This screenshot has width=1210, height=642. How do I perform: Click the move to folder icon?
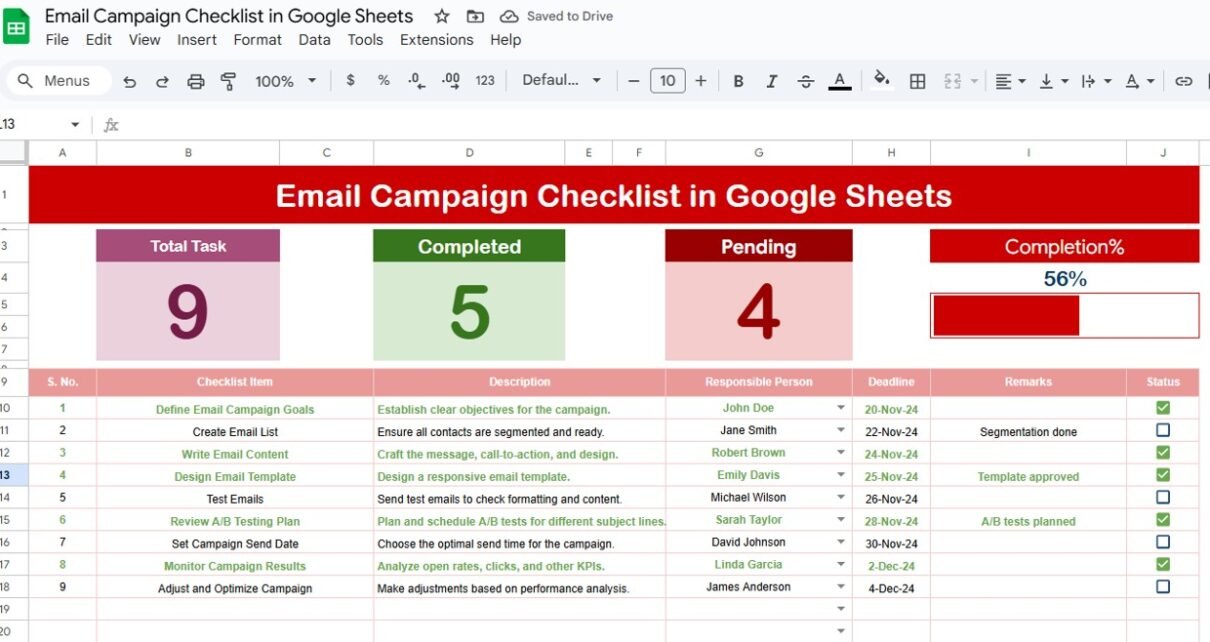(x=475, y=16)
